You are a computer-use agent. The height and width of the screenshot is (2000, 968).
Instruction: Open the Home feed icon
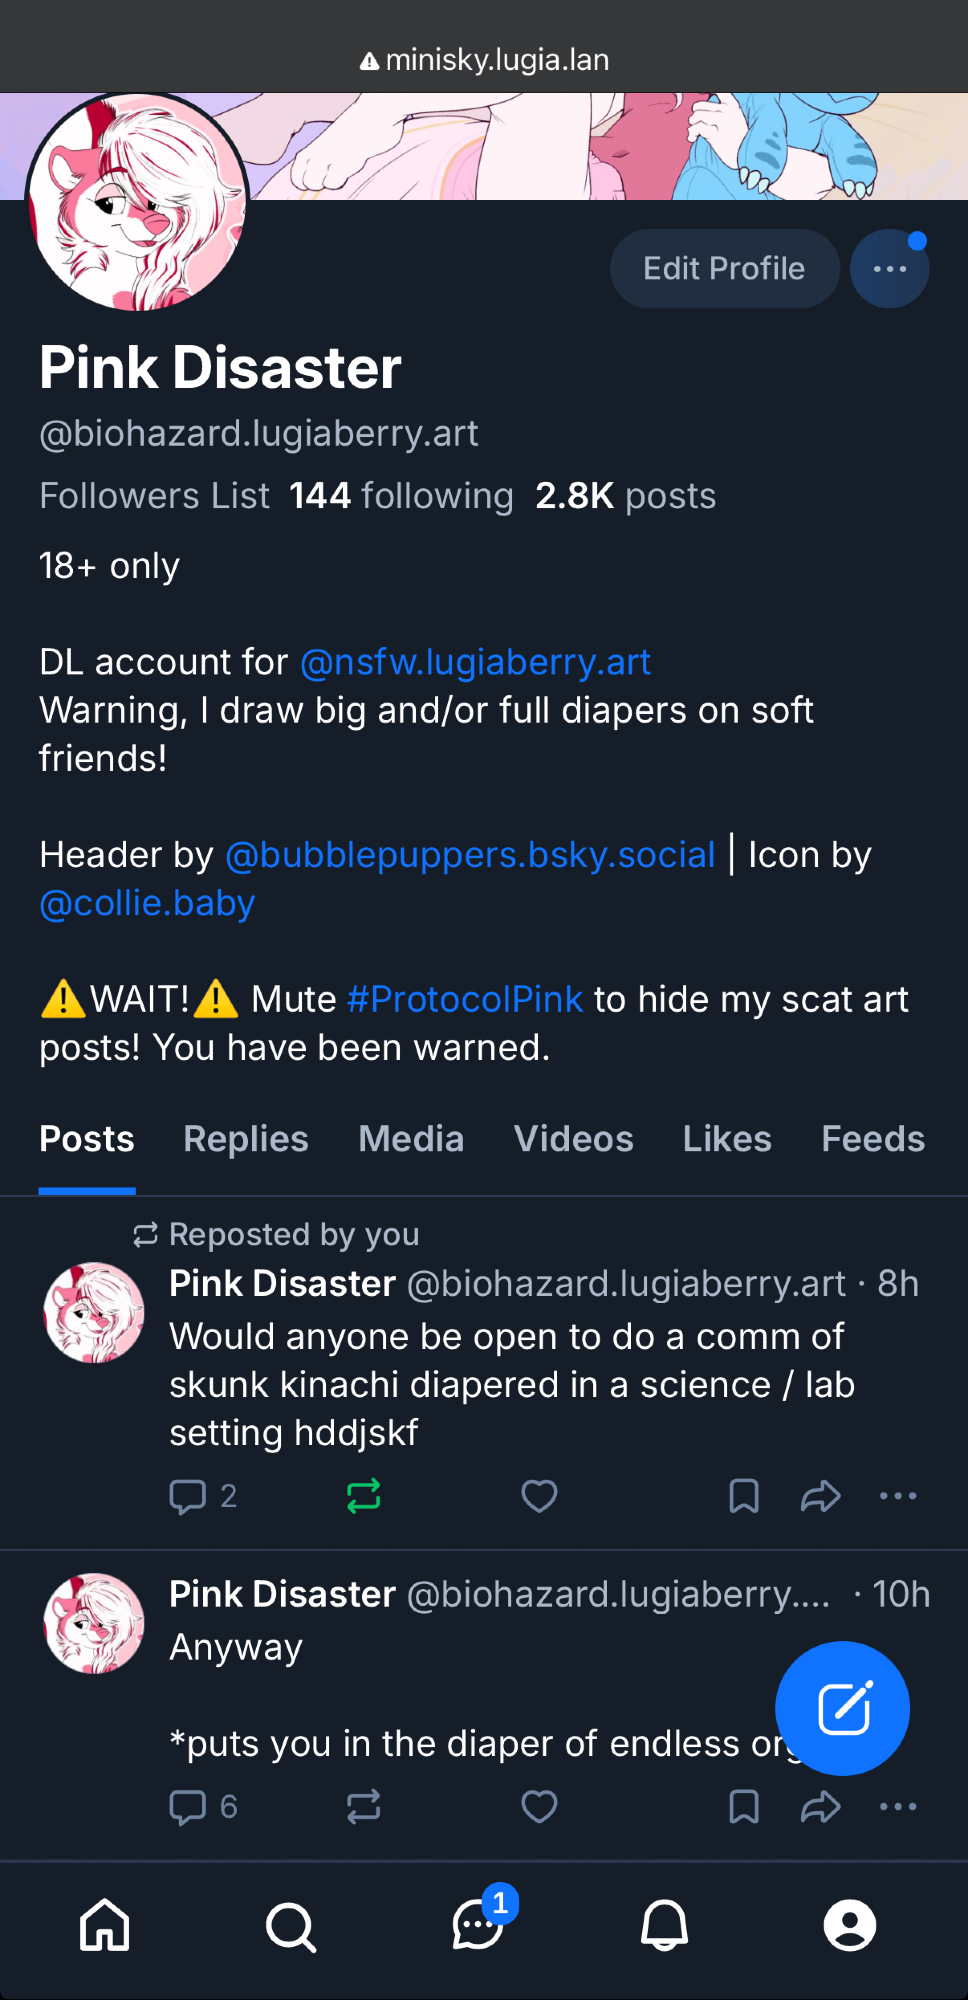click(x=105, y=1925)
